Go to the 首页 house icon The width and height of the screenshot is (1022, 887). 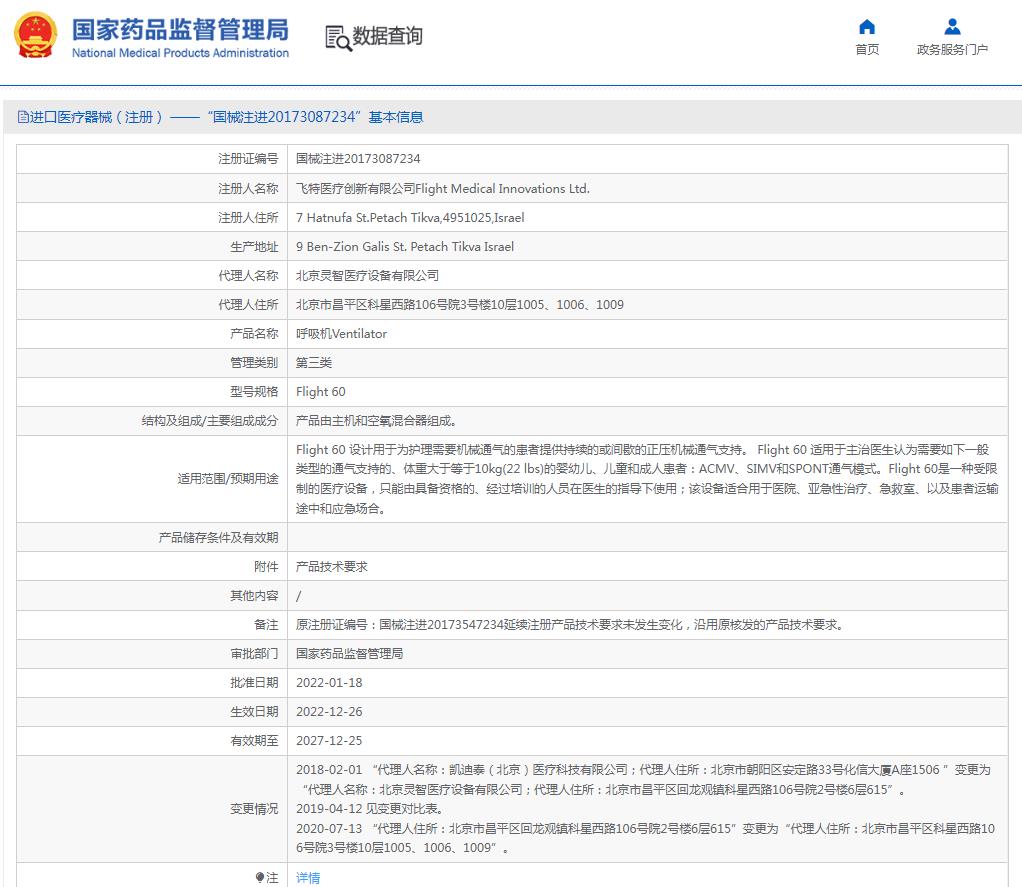tap(867, 27)
